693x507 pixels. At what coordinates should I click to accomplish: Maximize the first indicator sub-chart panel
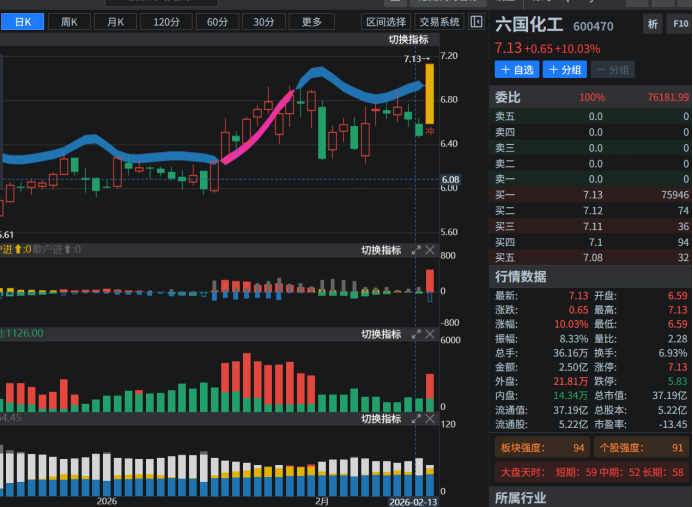[416, 250]
